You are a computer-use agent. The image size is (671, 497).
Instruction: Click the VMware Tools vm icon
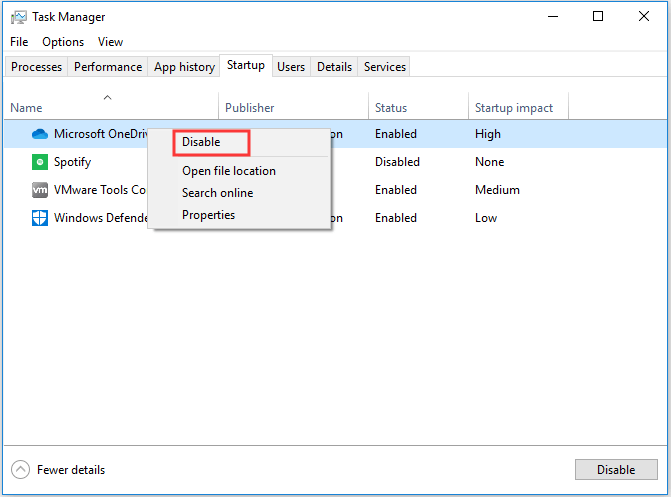[40, 190]
